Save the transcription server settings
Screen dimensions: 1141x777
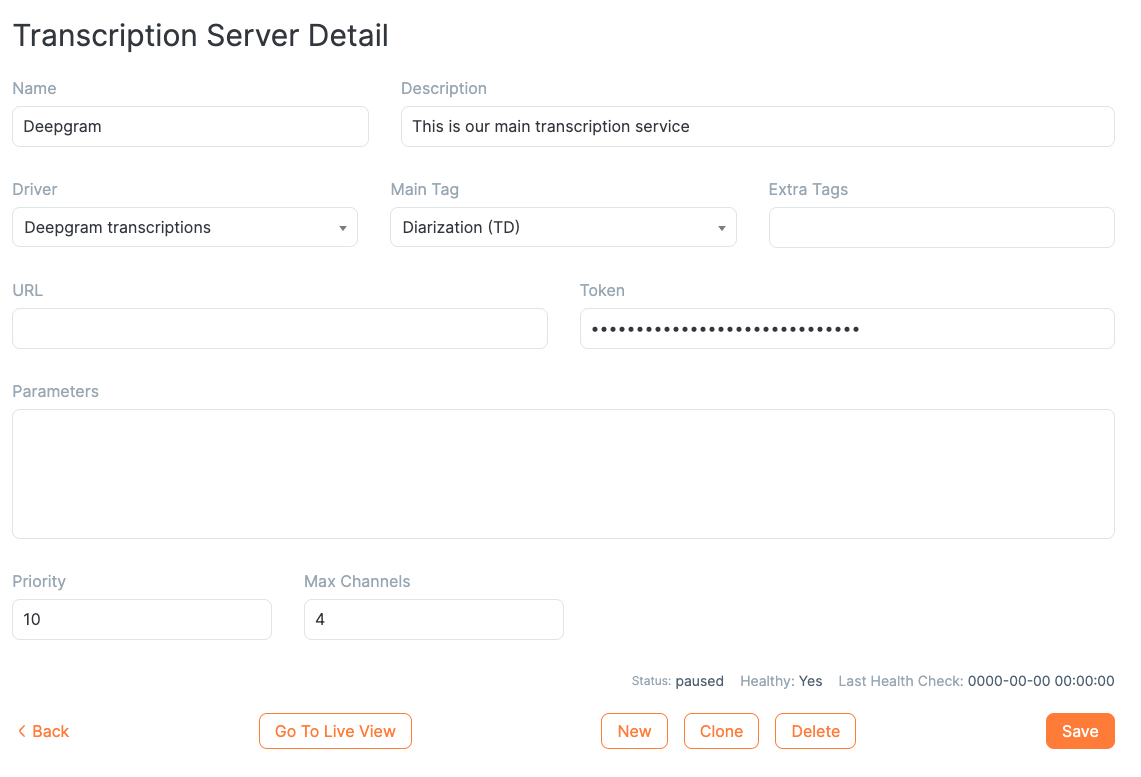coord(1080,731)
